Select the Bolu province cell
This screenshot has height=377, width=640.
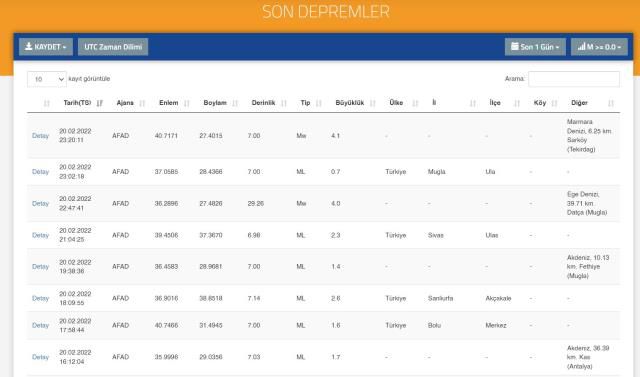click(434, 326)
